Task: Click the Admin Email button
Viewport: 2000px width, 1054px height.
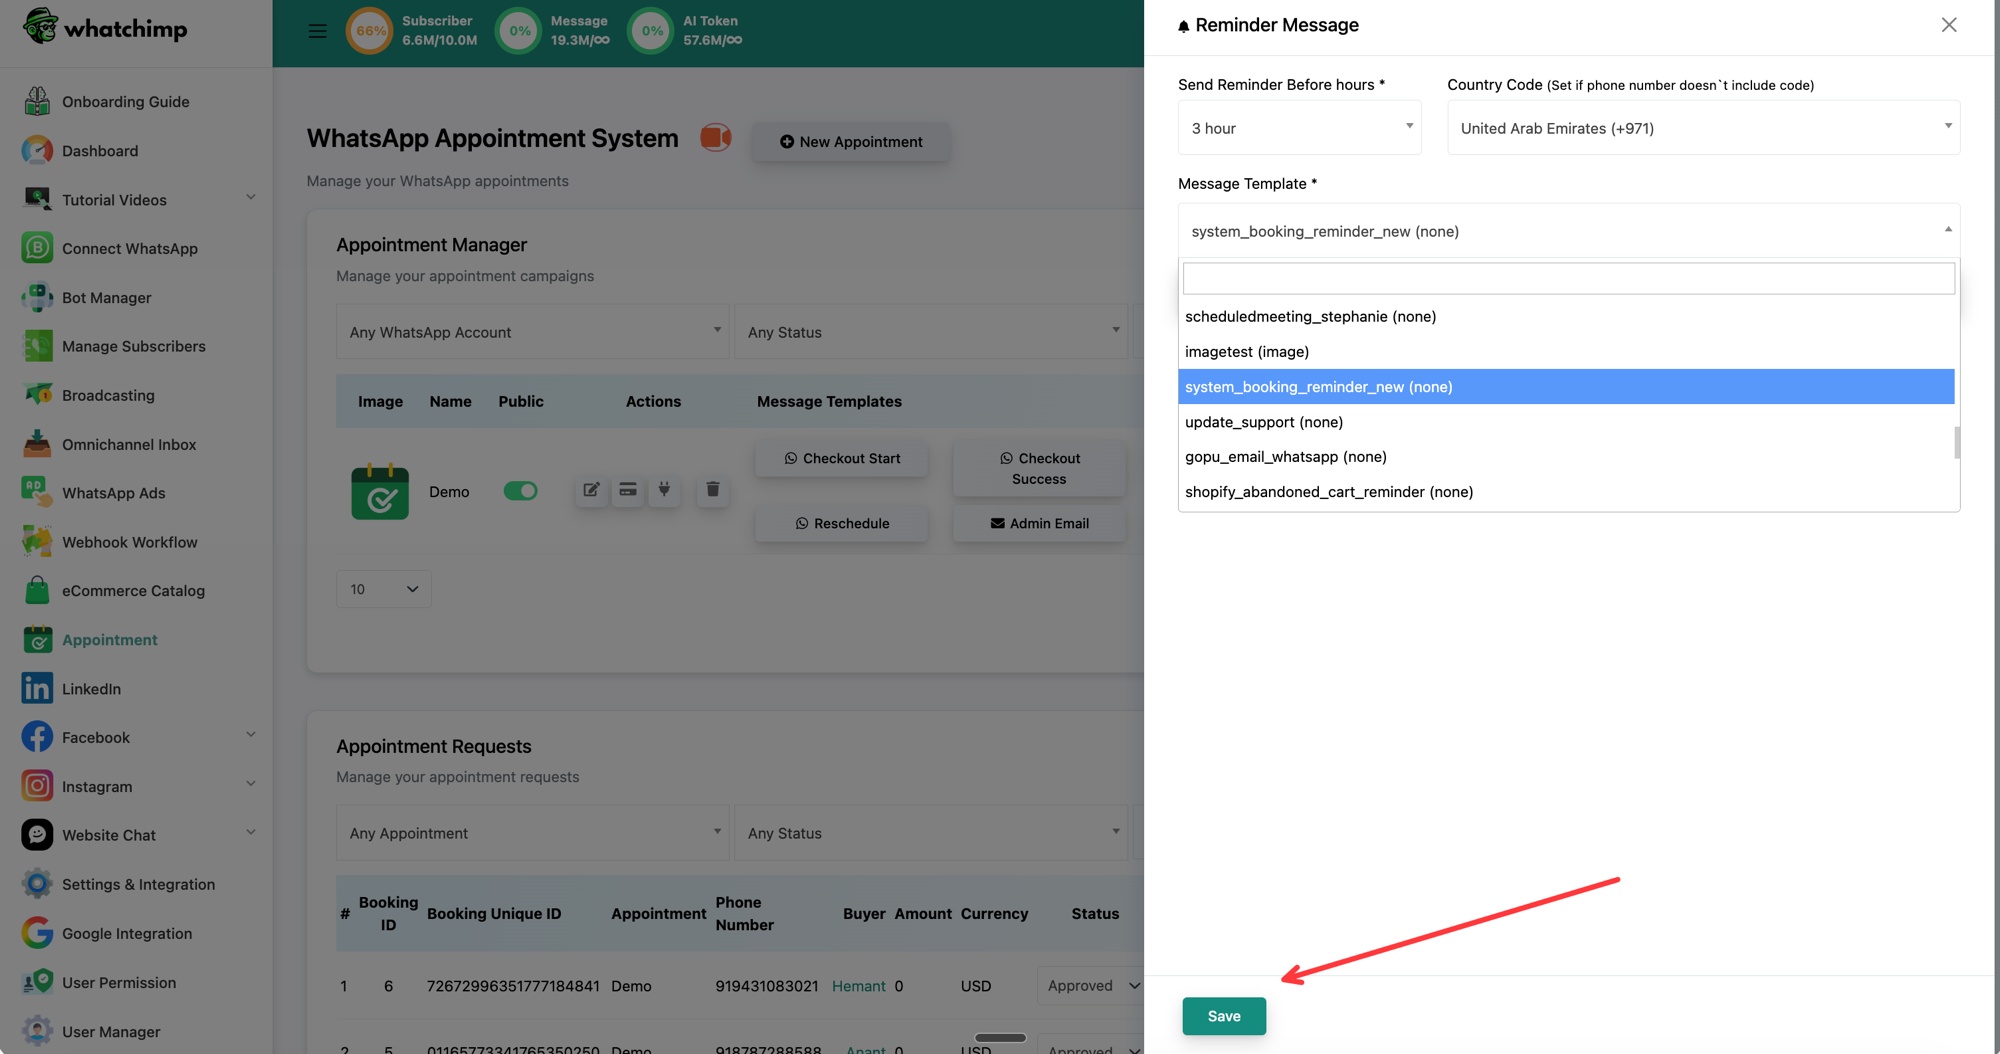Action: pyautogui.click(x=1039, y=523)
